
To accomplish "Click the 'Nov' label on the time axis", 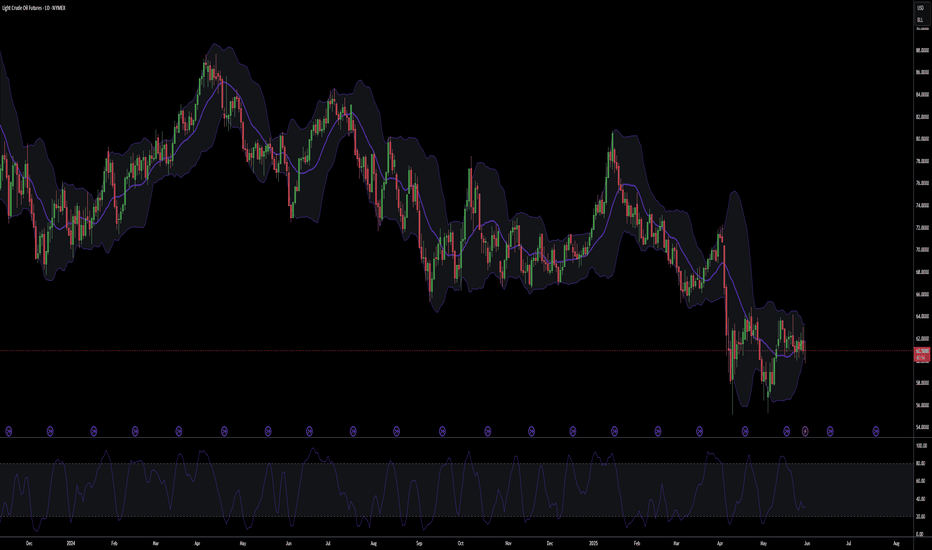I will (x=508, y=543).
